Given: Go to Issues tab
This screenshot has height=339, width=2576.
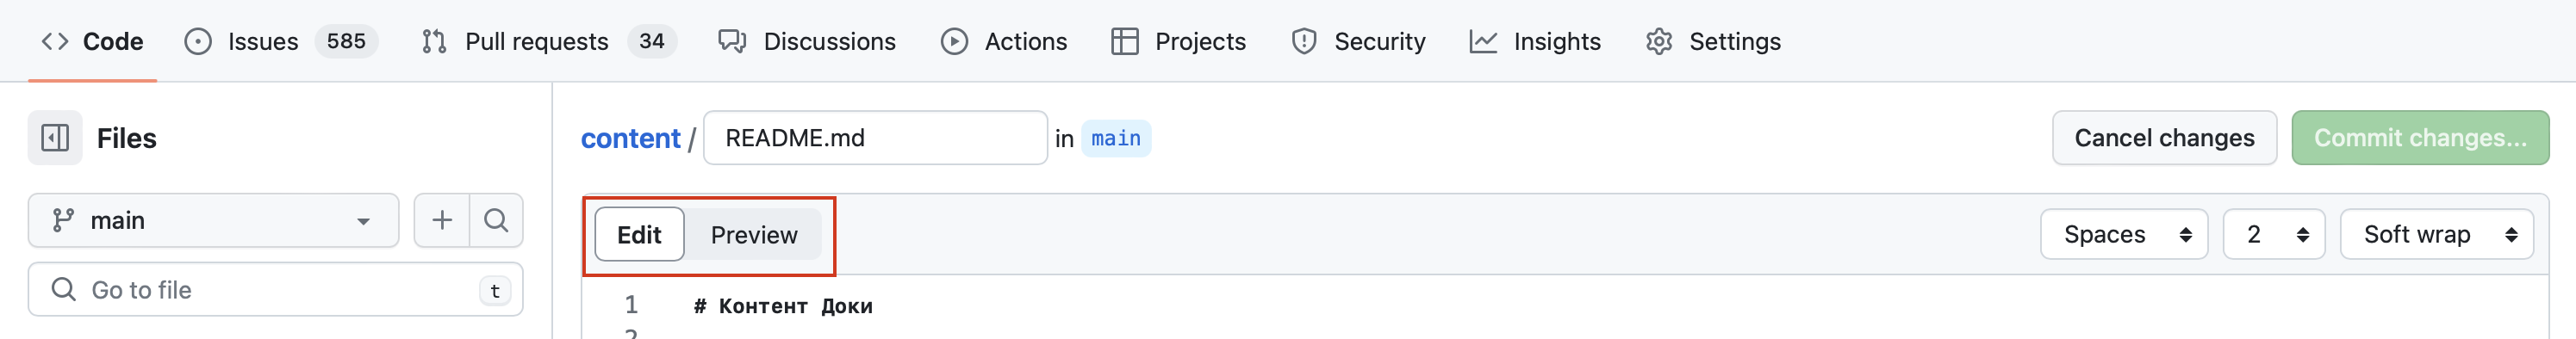Looking at the screenshot, I should (281, 41).
